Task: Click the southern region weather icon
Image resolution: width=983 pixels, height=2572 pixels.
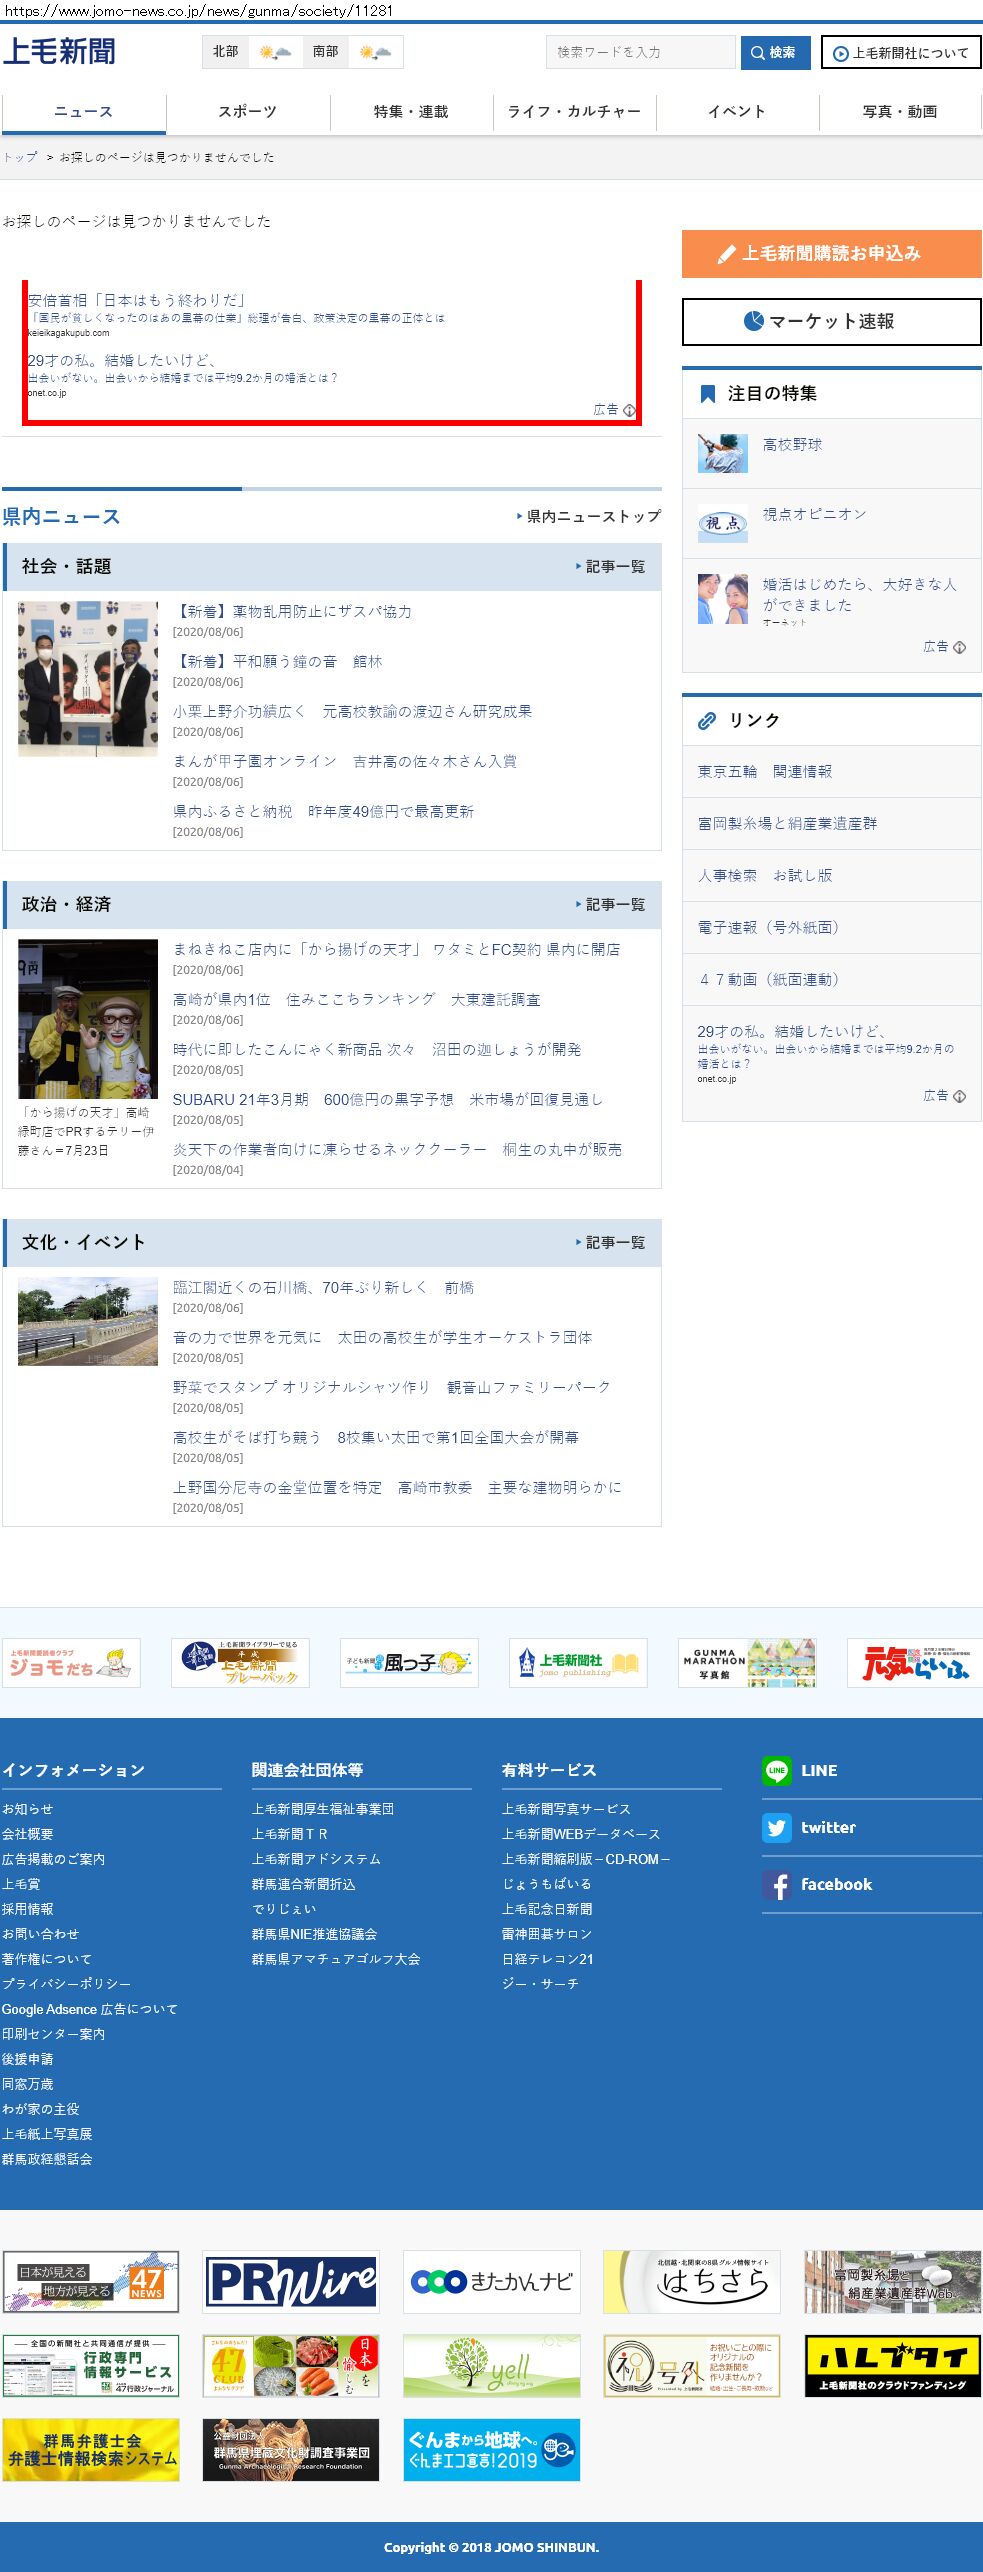Action: coord(374,52)
